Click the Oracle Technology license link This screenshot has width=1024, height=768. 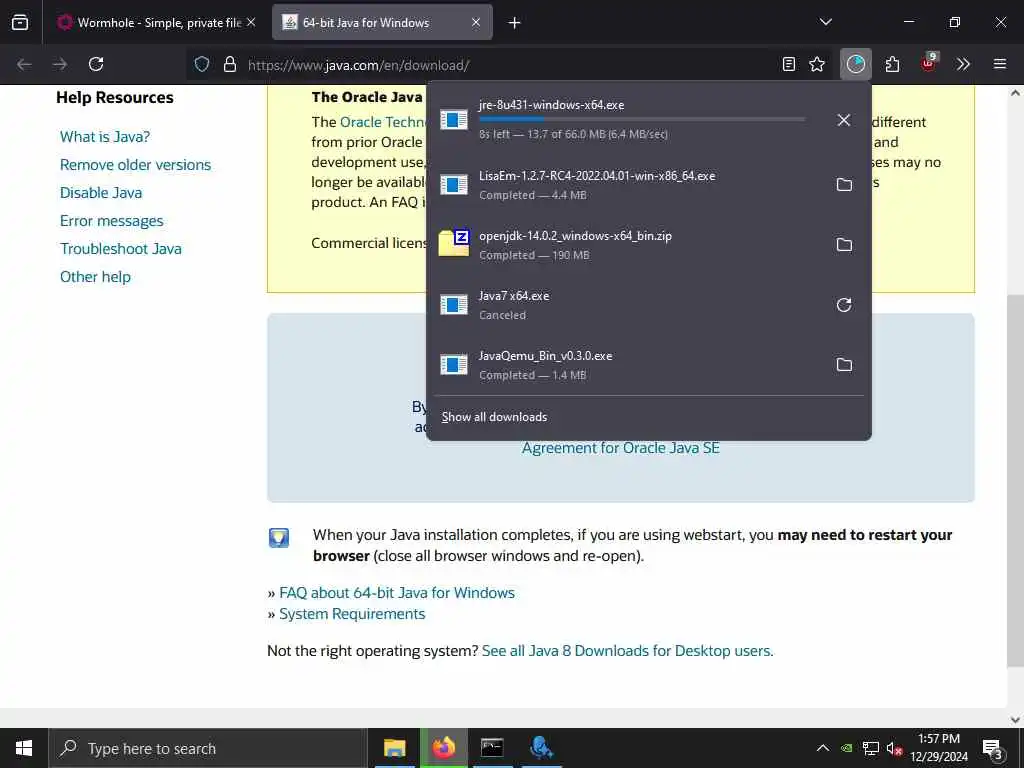383,122
